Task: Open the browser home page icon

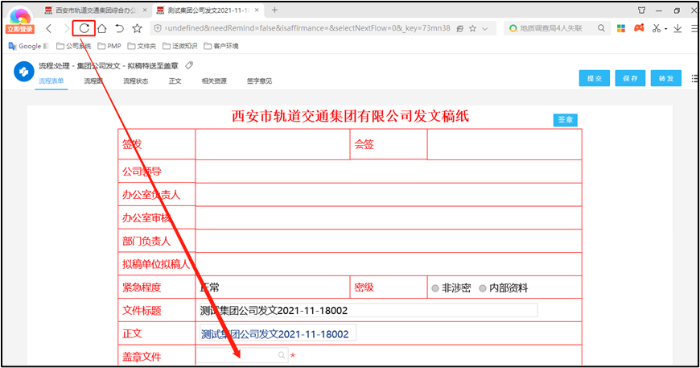Action: 102,29
